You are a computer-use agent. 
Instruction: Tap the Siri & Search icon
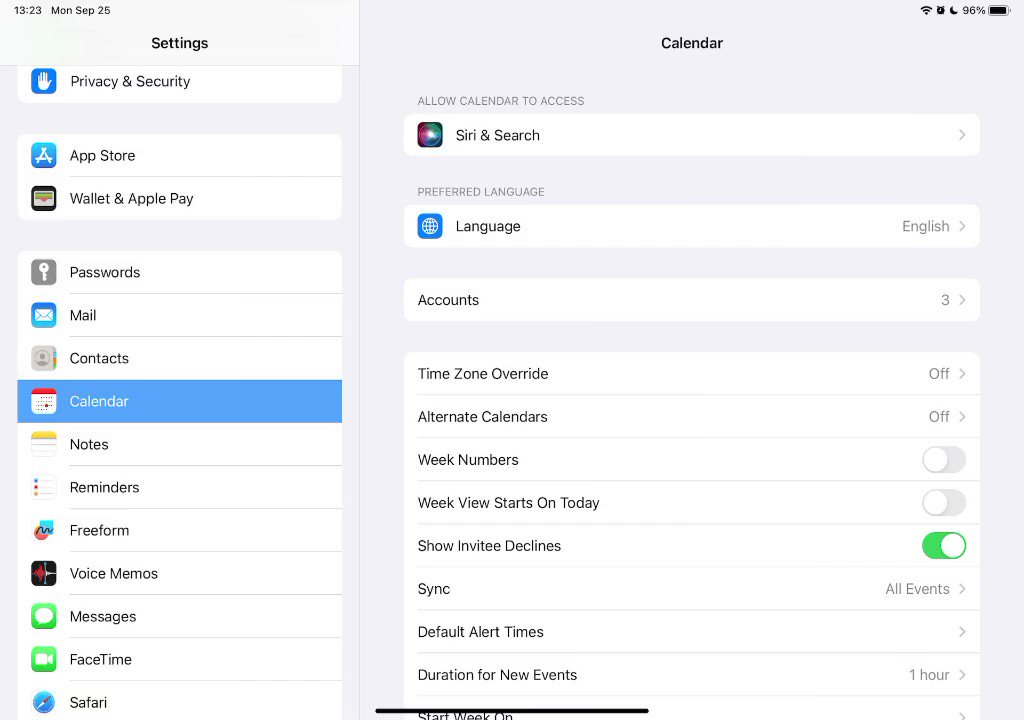pyautogui.click(x=430, y=135)
